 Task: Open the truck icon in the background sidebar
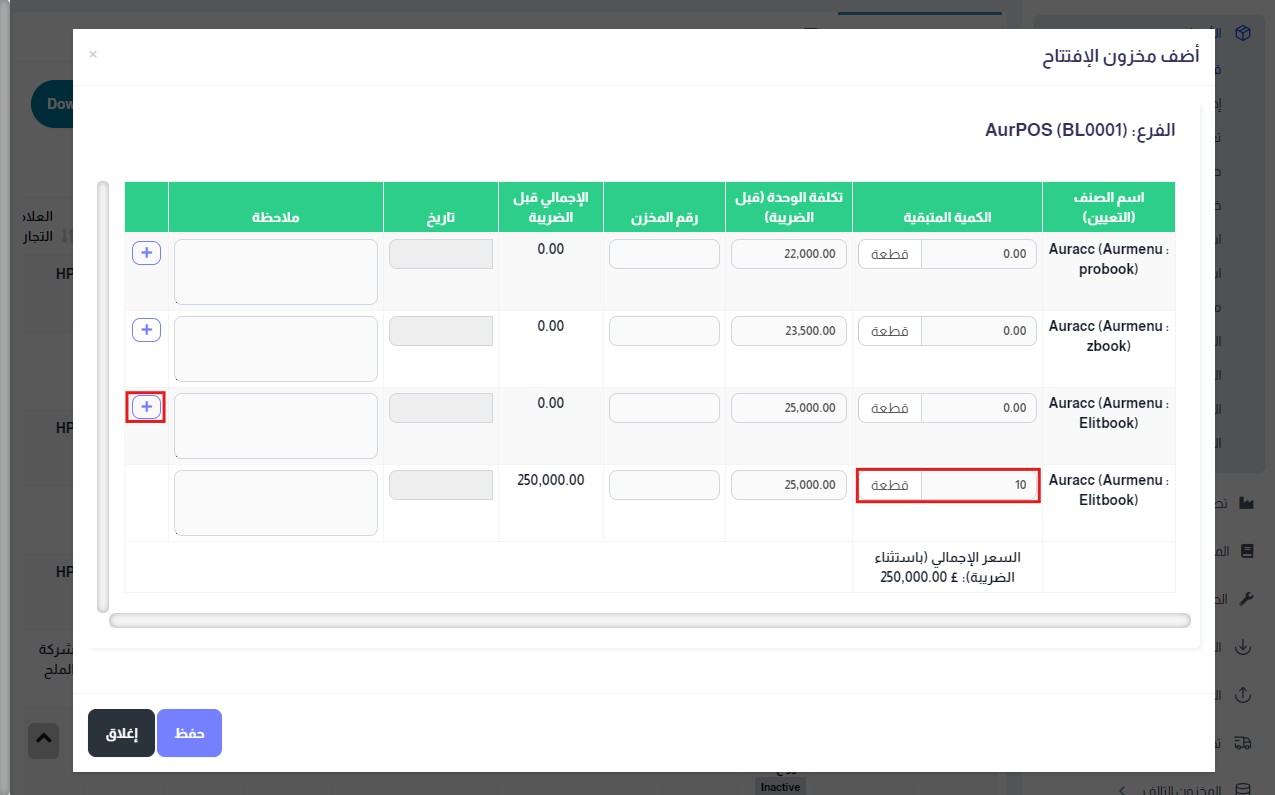tap(1244, 742)
